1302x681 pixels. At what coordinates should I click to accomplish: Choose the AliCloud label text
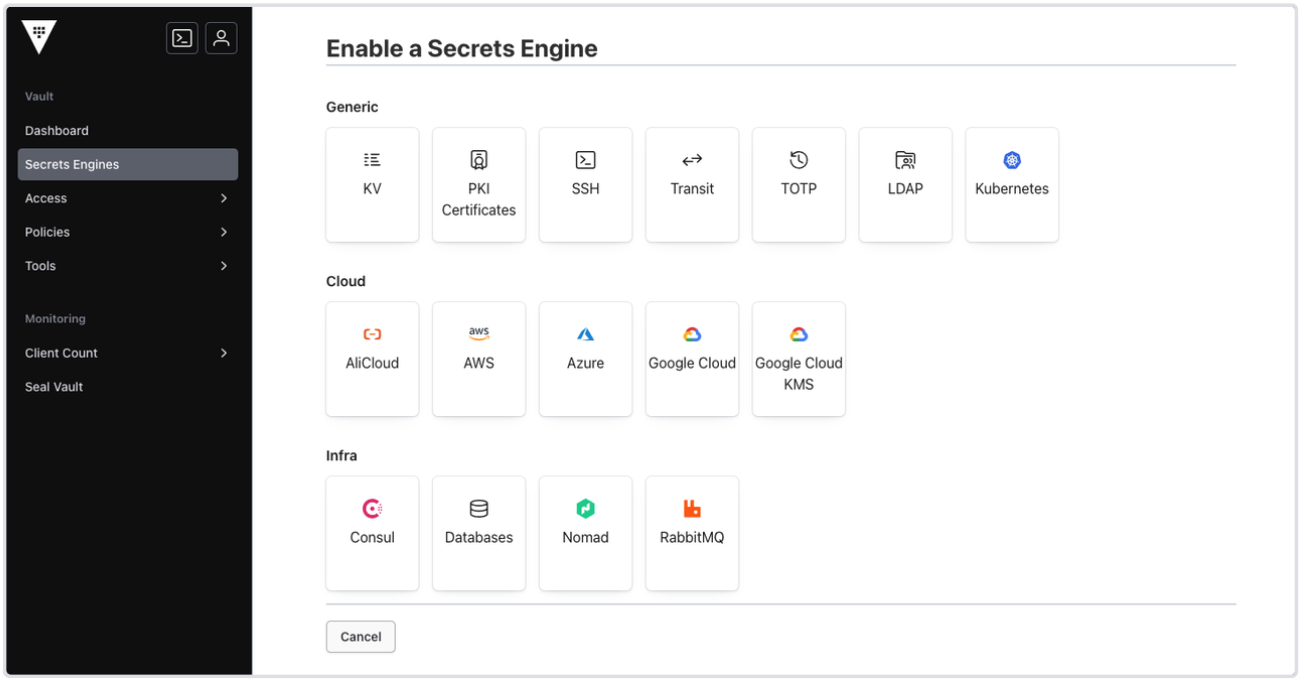[372, 363]
